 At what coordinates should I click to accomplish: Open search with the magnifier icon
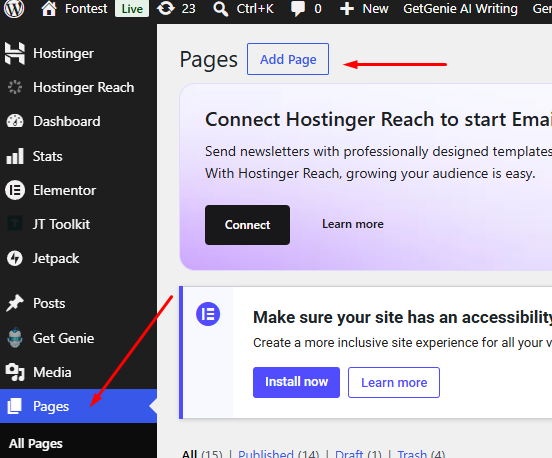point(220,9)
